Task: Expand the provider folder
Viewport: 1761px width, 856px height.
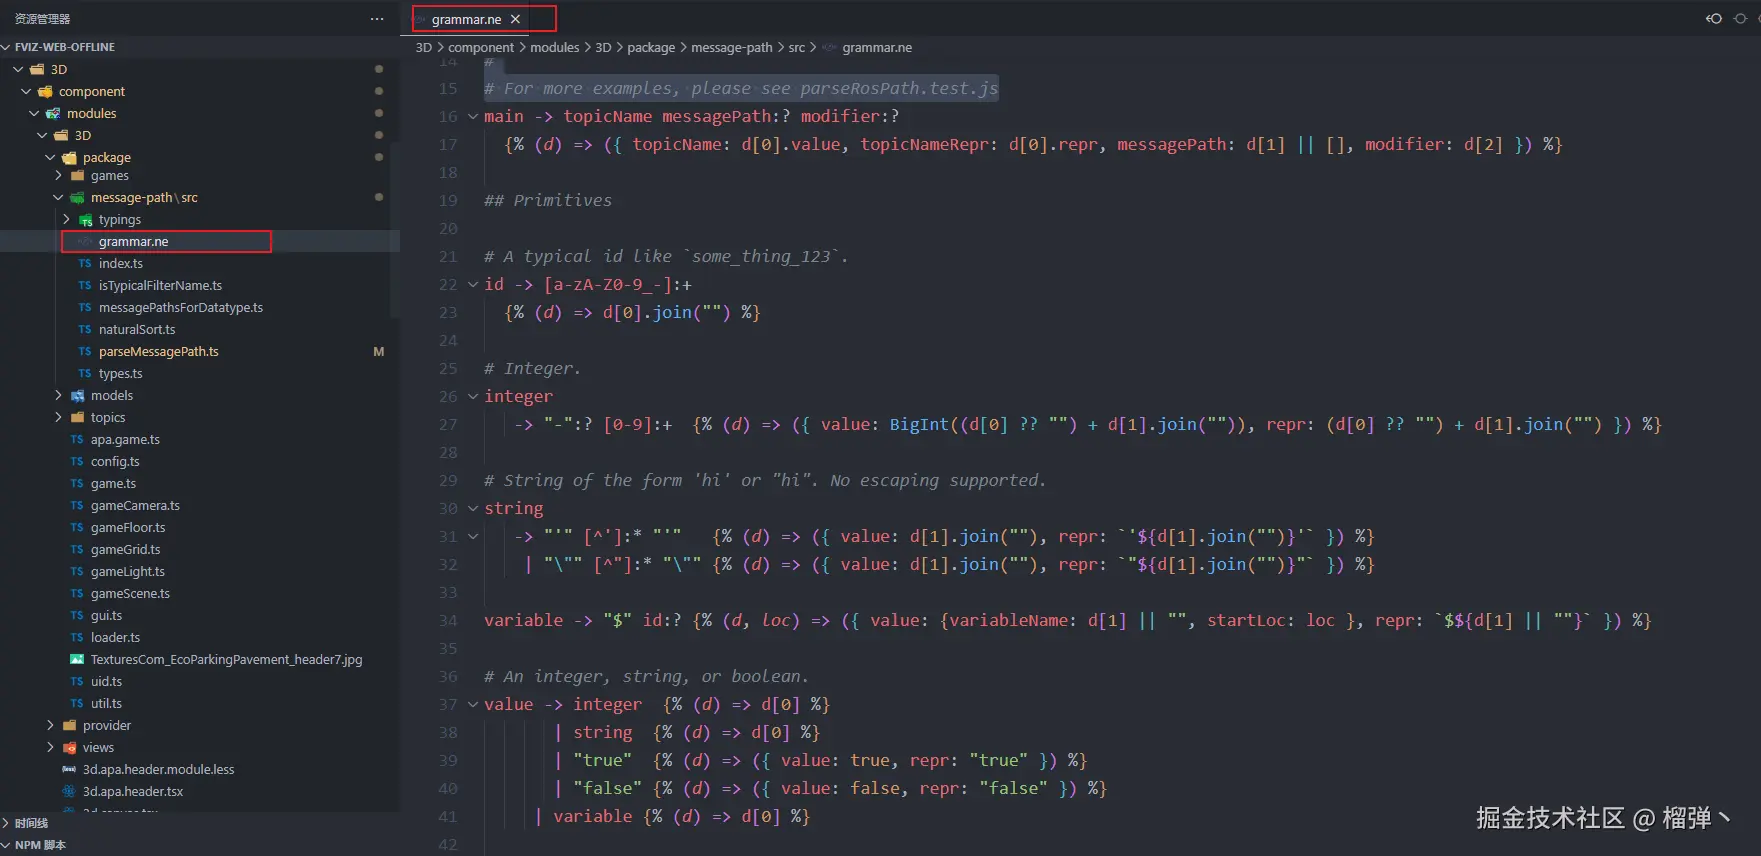Action: (50, 725)
